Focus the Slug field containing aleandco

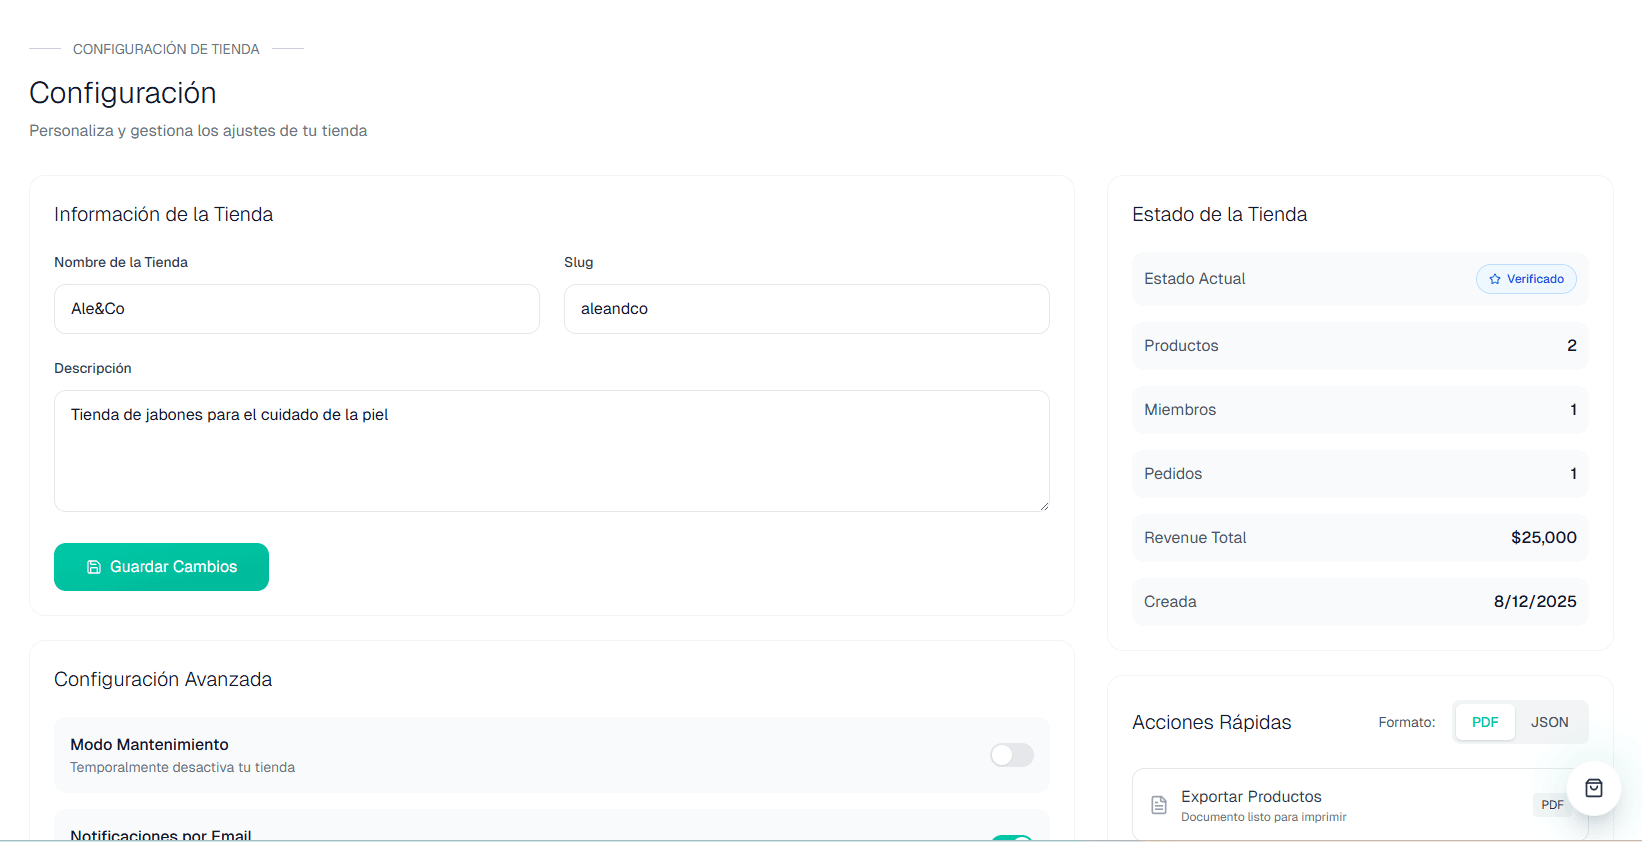(807, 309)
